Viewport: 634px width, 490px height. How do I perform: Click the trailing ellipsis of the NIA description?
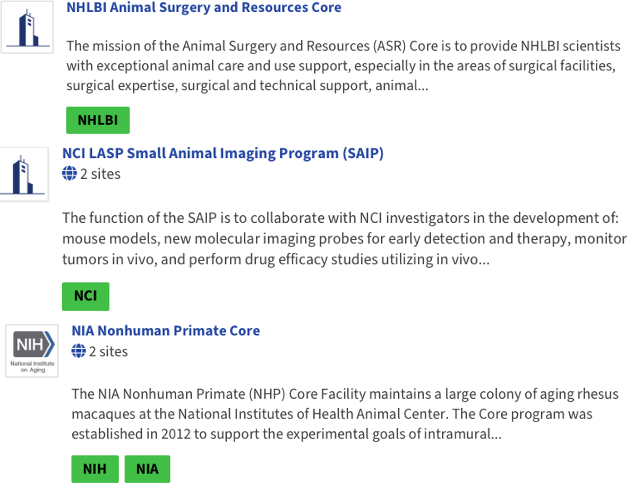(494, 435)
